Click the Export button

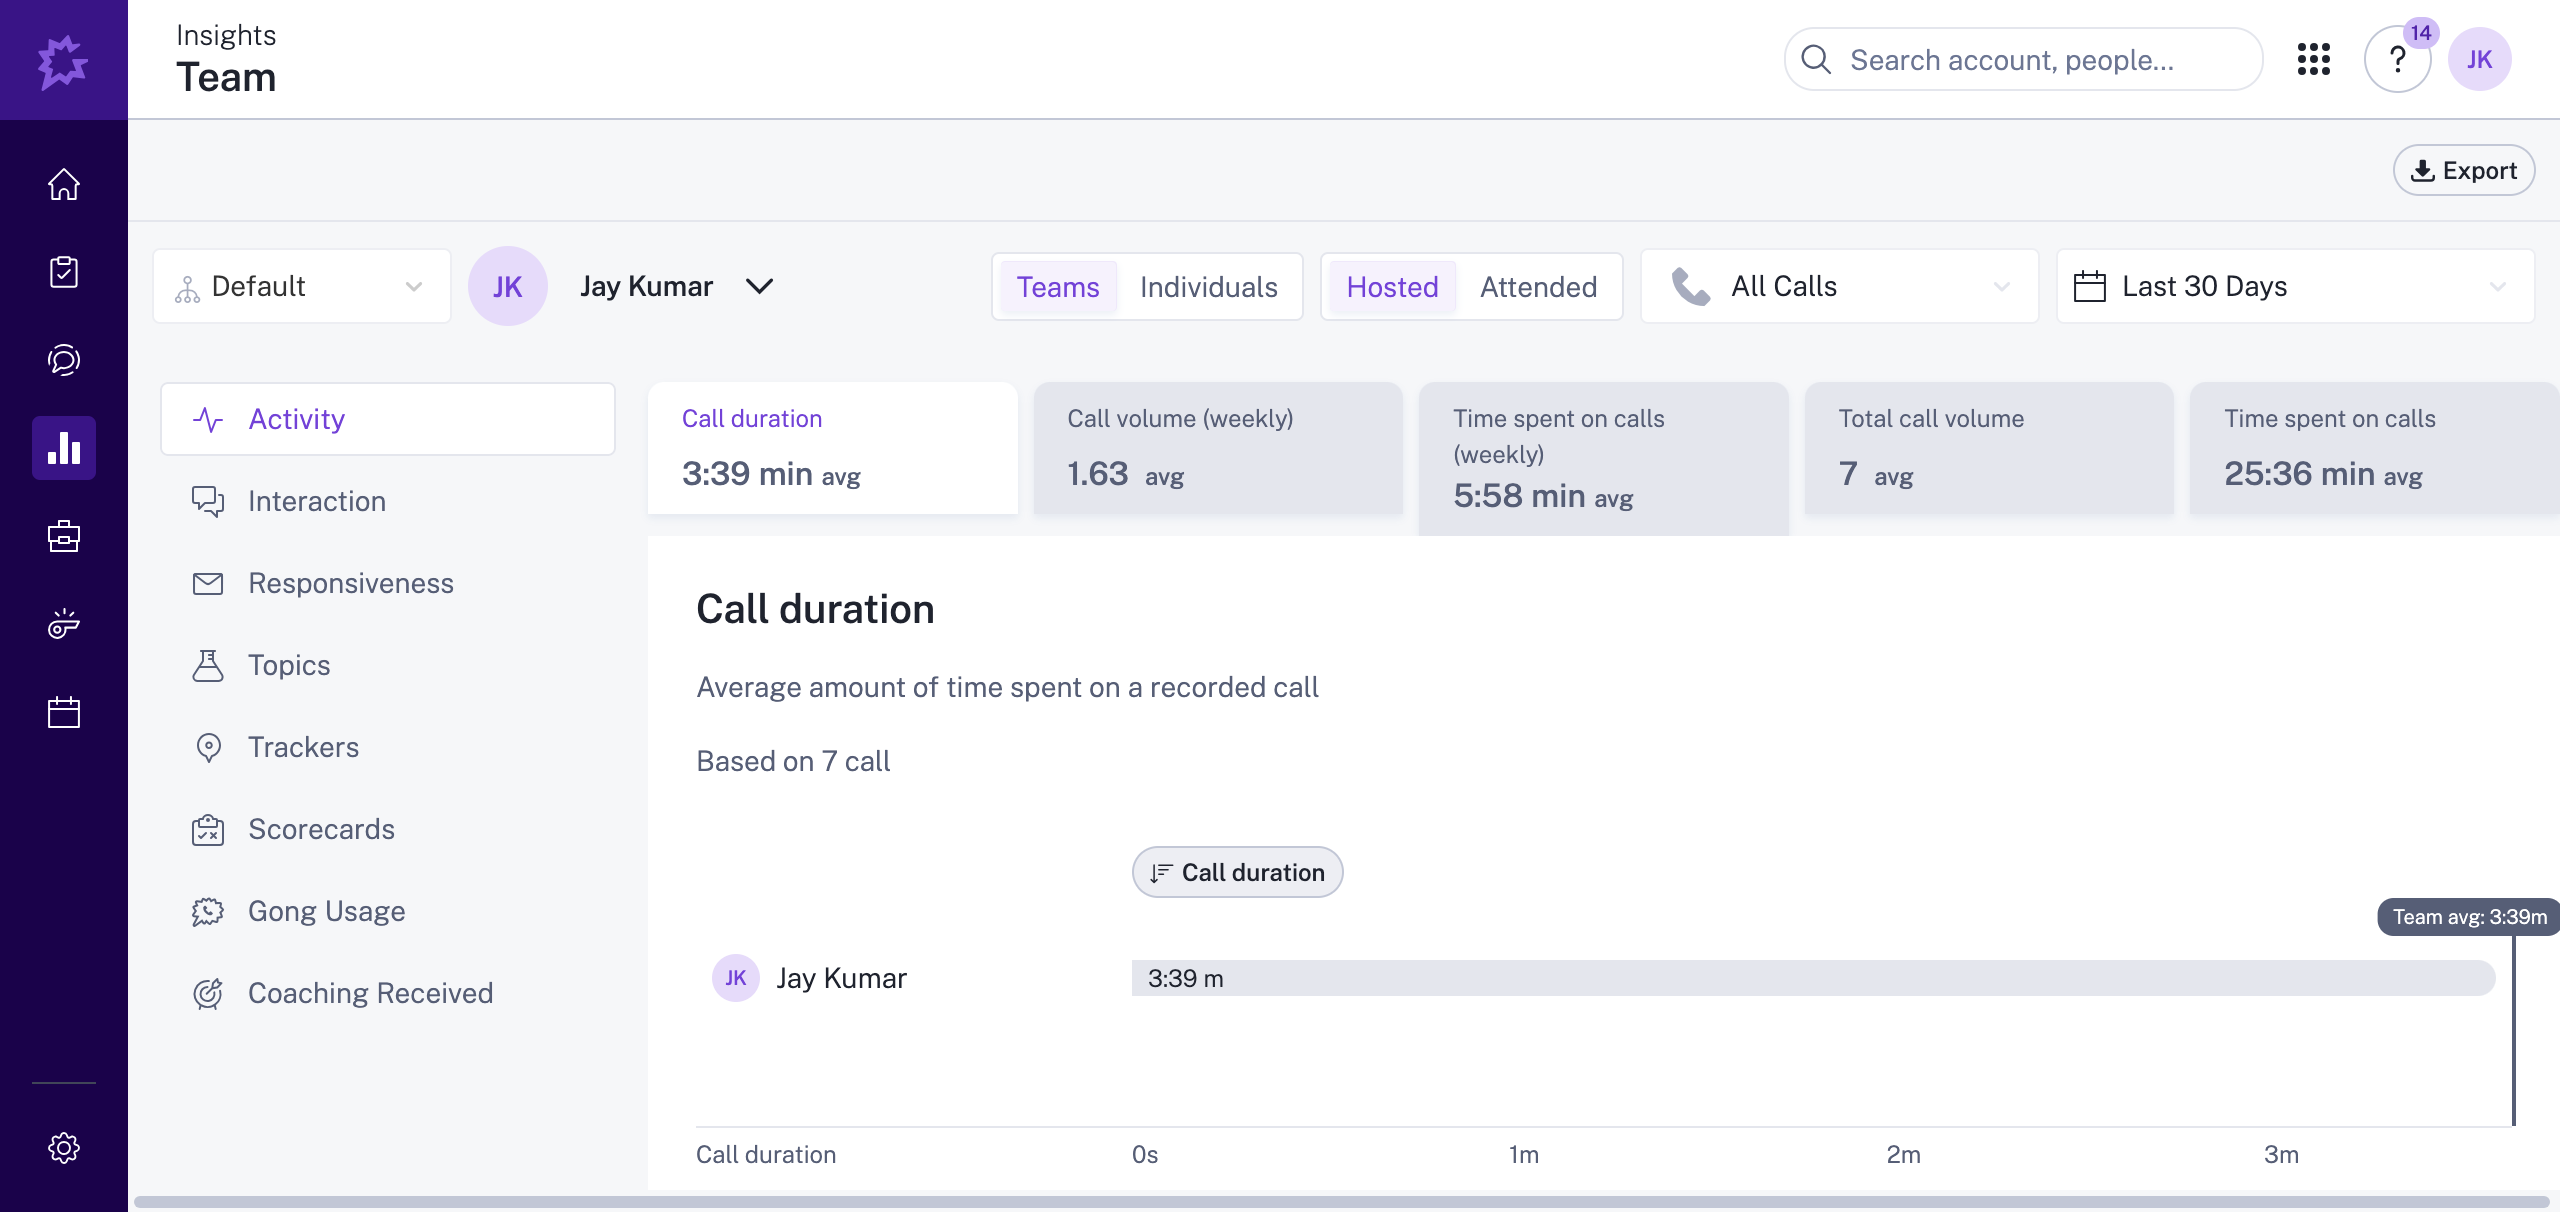pyautogui.click(x=2463, y=170)
